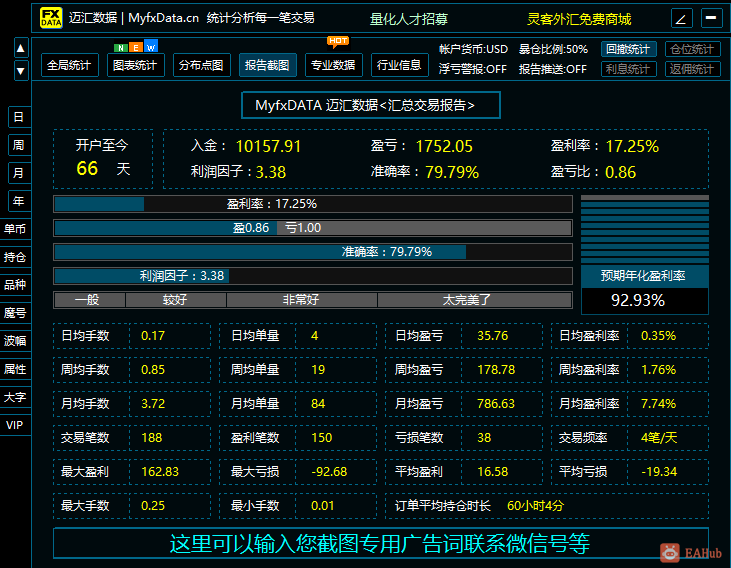The image size is (731, 568).
Task: Click the 较好 rating segment
Action: 176,300
